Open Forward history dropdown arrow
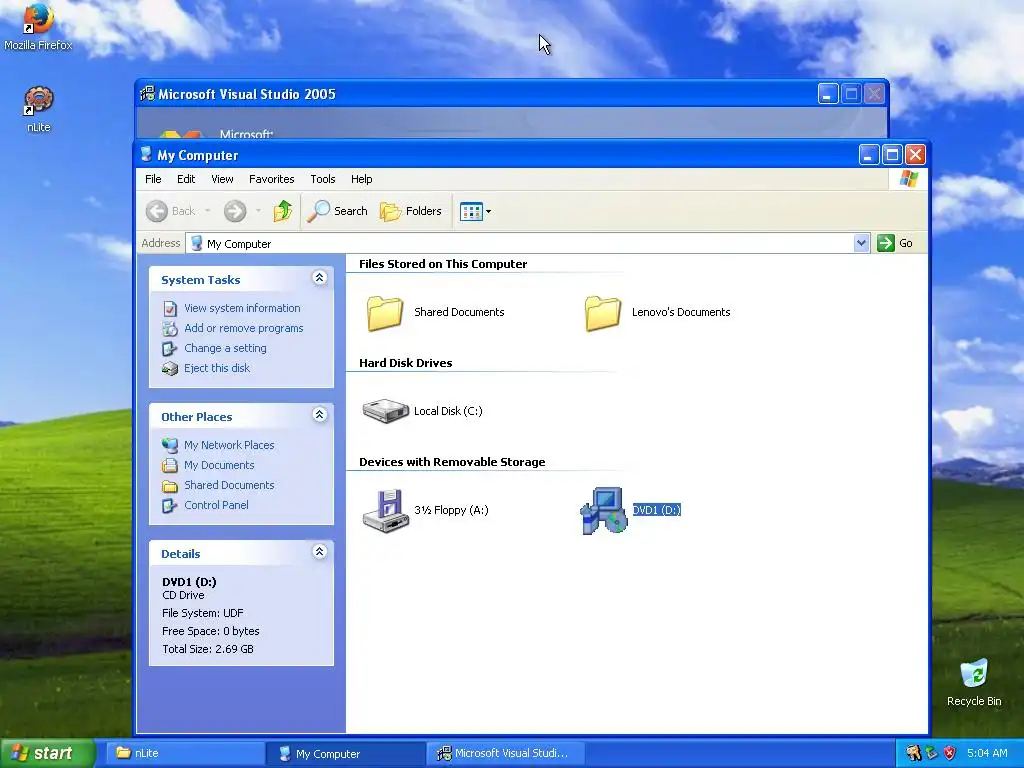The image size is (1024, 768). point(259,211)
